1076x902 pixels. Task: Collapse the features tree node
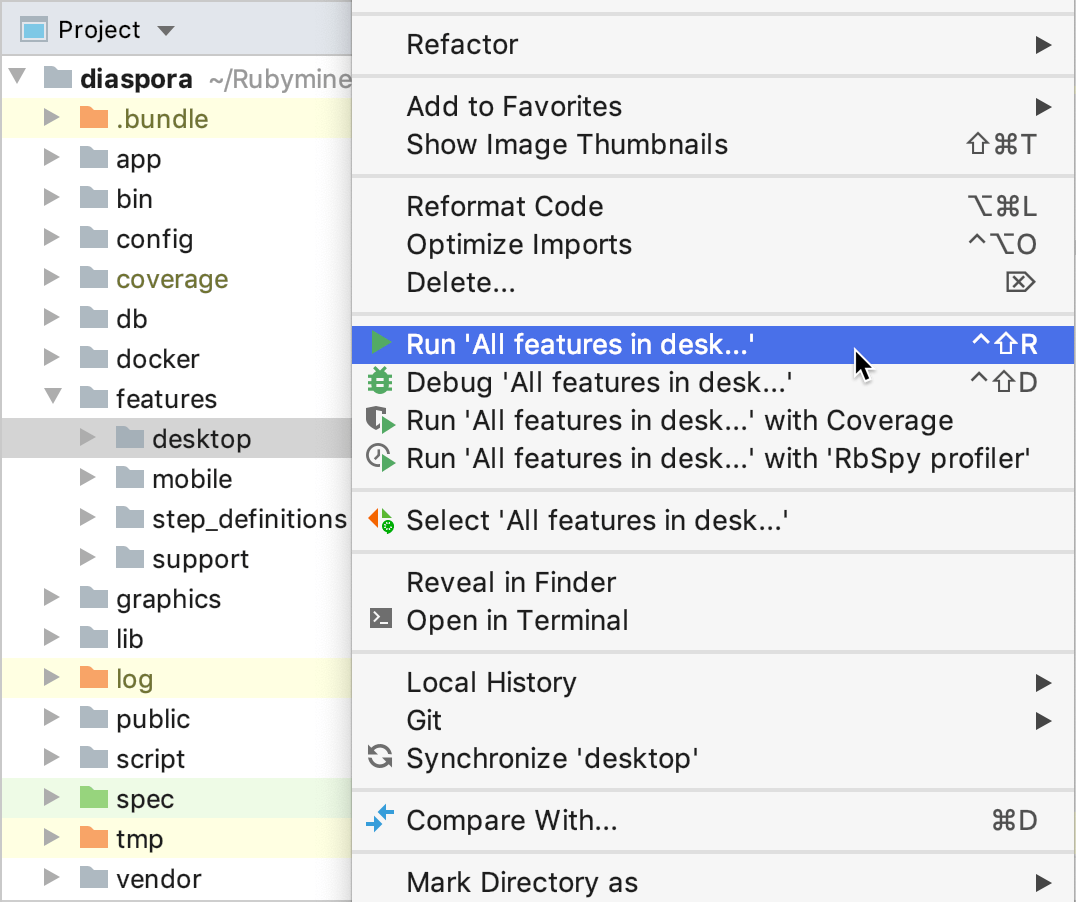(55, 398)
